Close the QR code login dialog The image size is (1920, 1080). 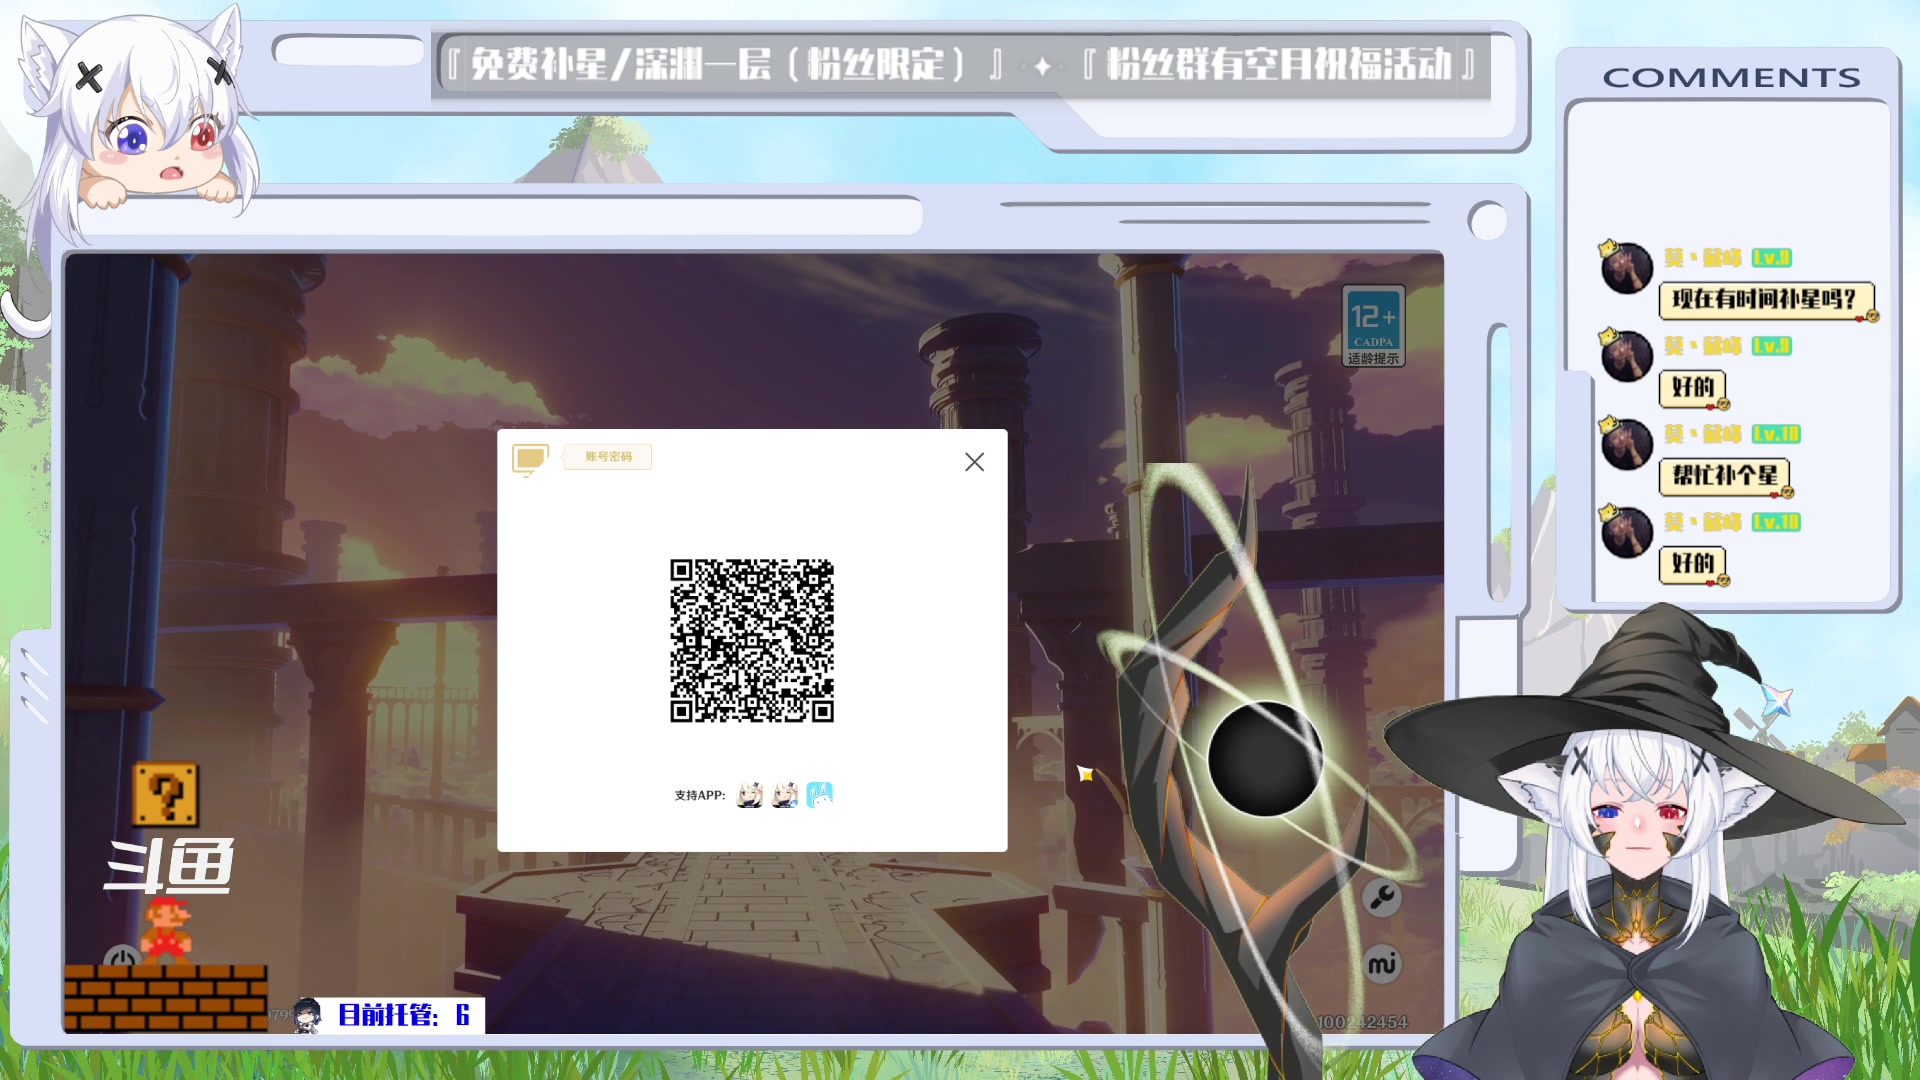pyautogui.click(x=974, y=462)
